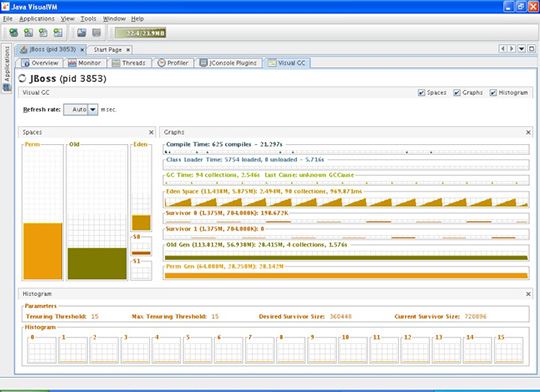
Task: Click the Perm space usage bar
Action: (43, 251)
